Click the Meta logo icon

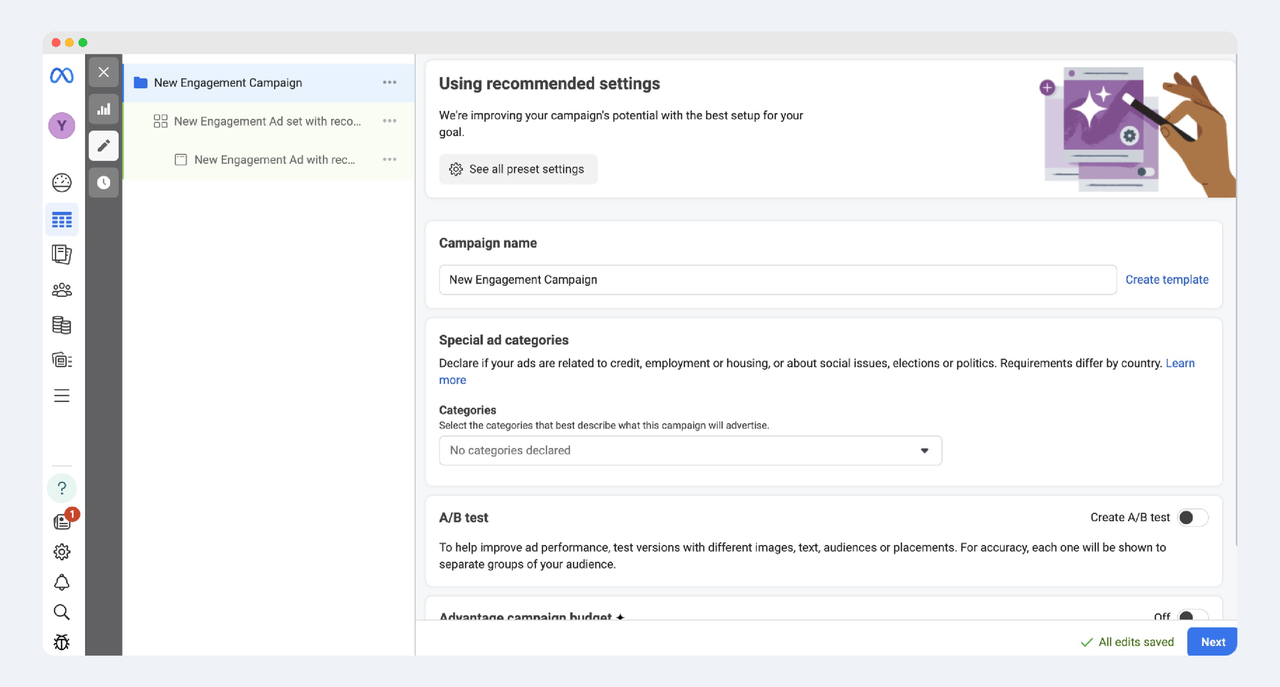coord(62,76)
